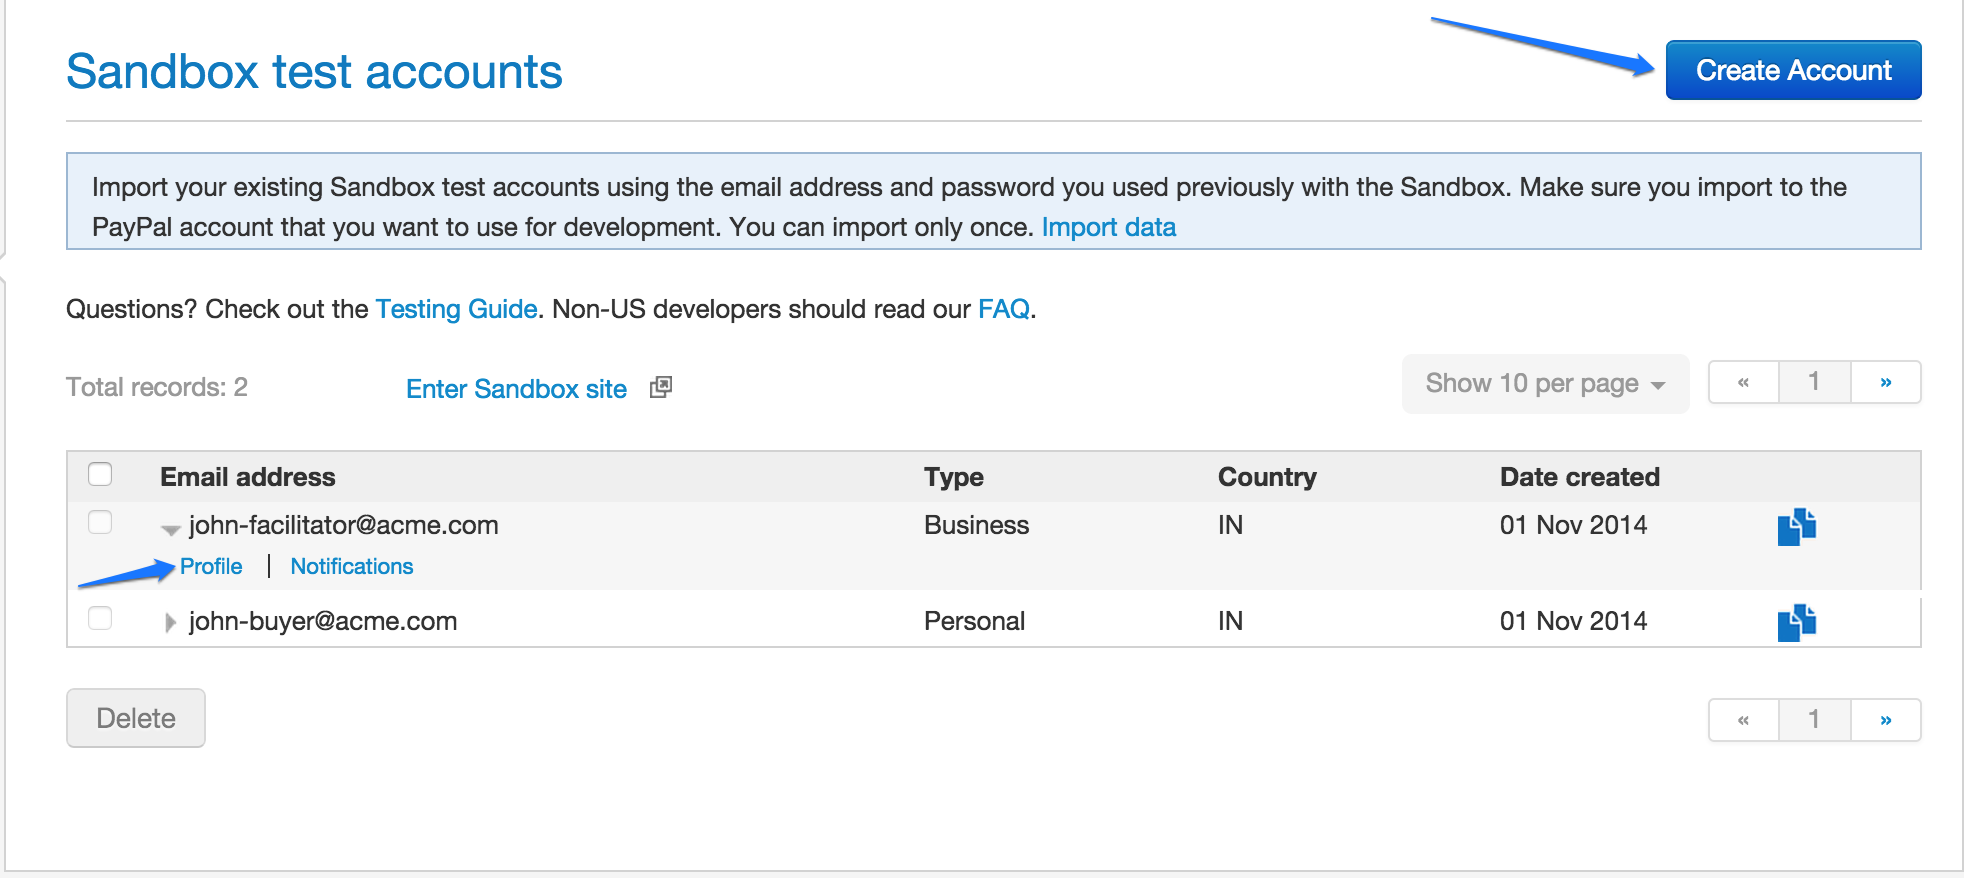Open the Show 10 per page dropdown

click(1545, 384)
